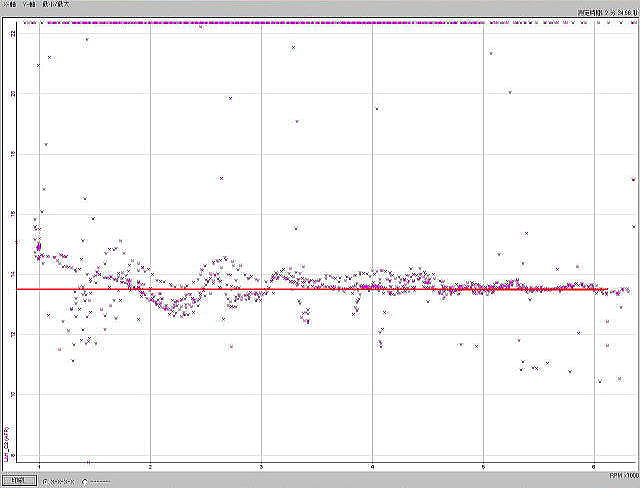Viewport: 640px width, 488px height.
Task: Open the third menu, labelled 最小/最大
Action: coord(56,4)
